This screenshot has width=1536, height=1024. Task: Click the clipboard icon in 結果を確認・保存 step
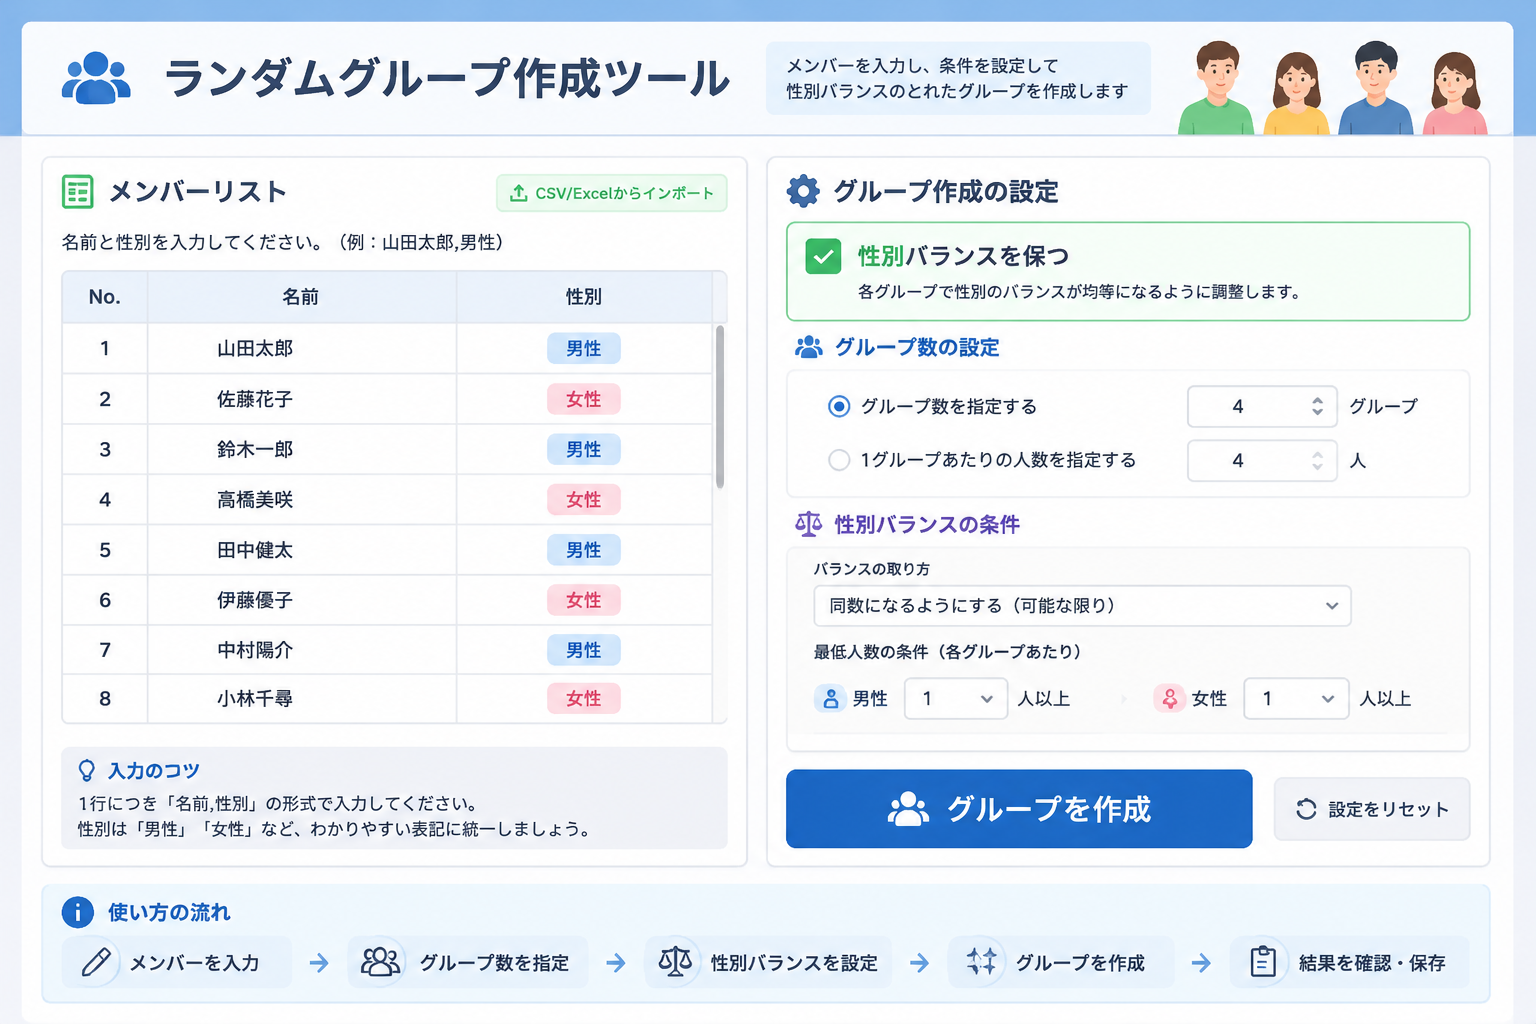coord(1263,962)
